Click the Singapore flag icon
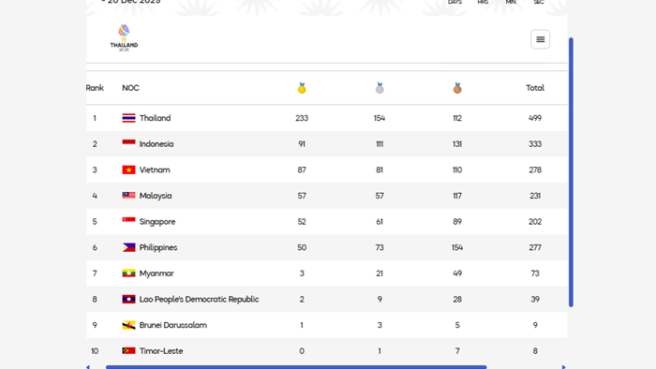This screenshot has width=656, height=369. [x=129, y=221]
